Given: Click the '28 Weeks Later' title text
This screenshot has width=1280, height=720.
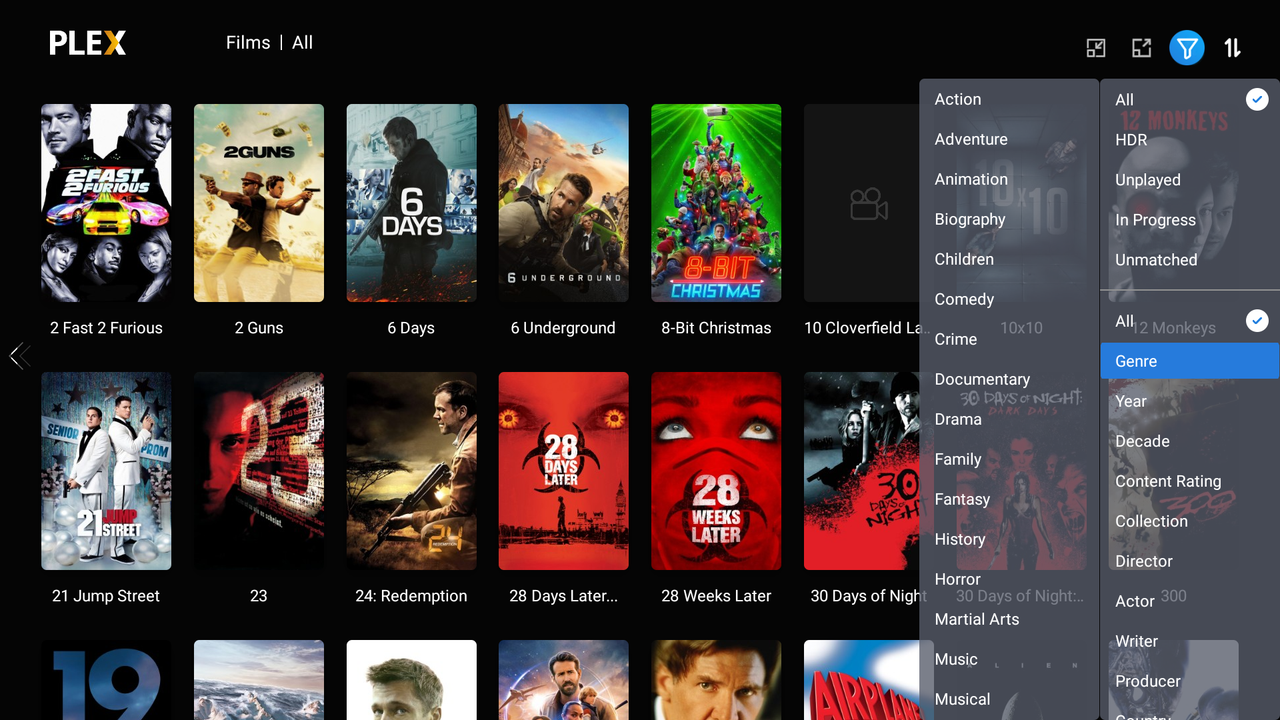Looking at the screenshot, I should [x=716, y=596].
